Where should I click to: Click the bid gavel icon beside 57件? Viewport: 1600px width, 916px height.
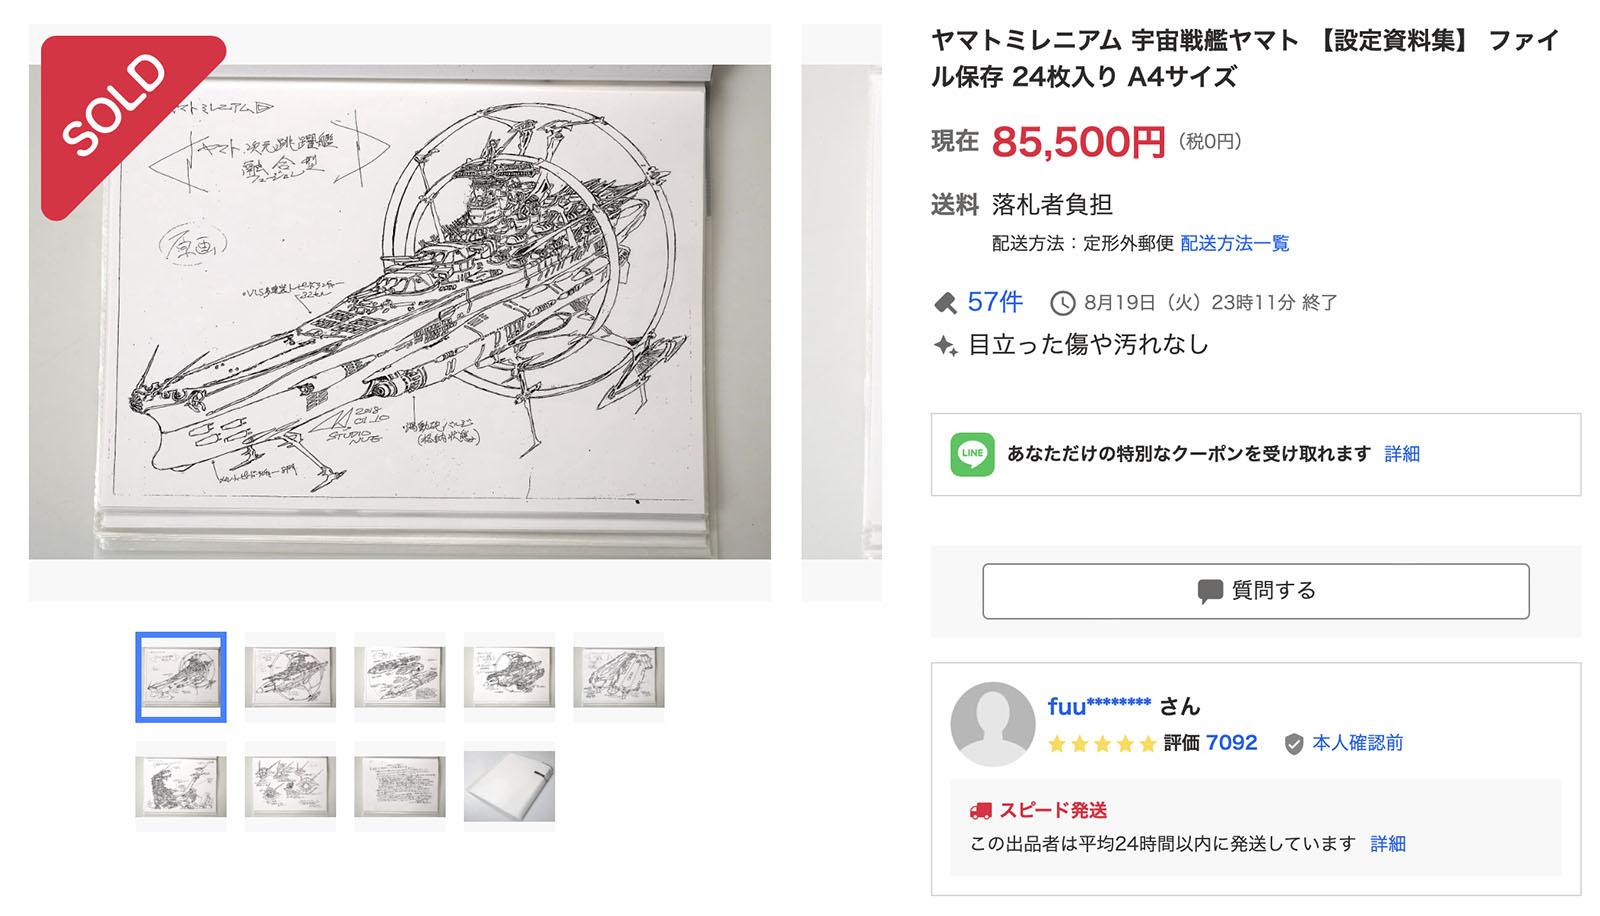tap(945, 303)
